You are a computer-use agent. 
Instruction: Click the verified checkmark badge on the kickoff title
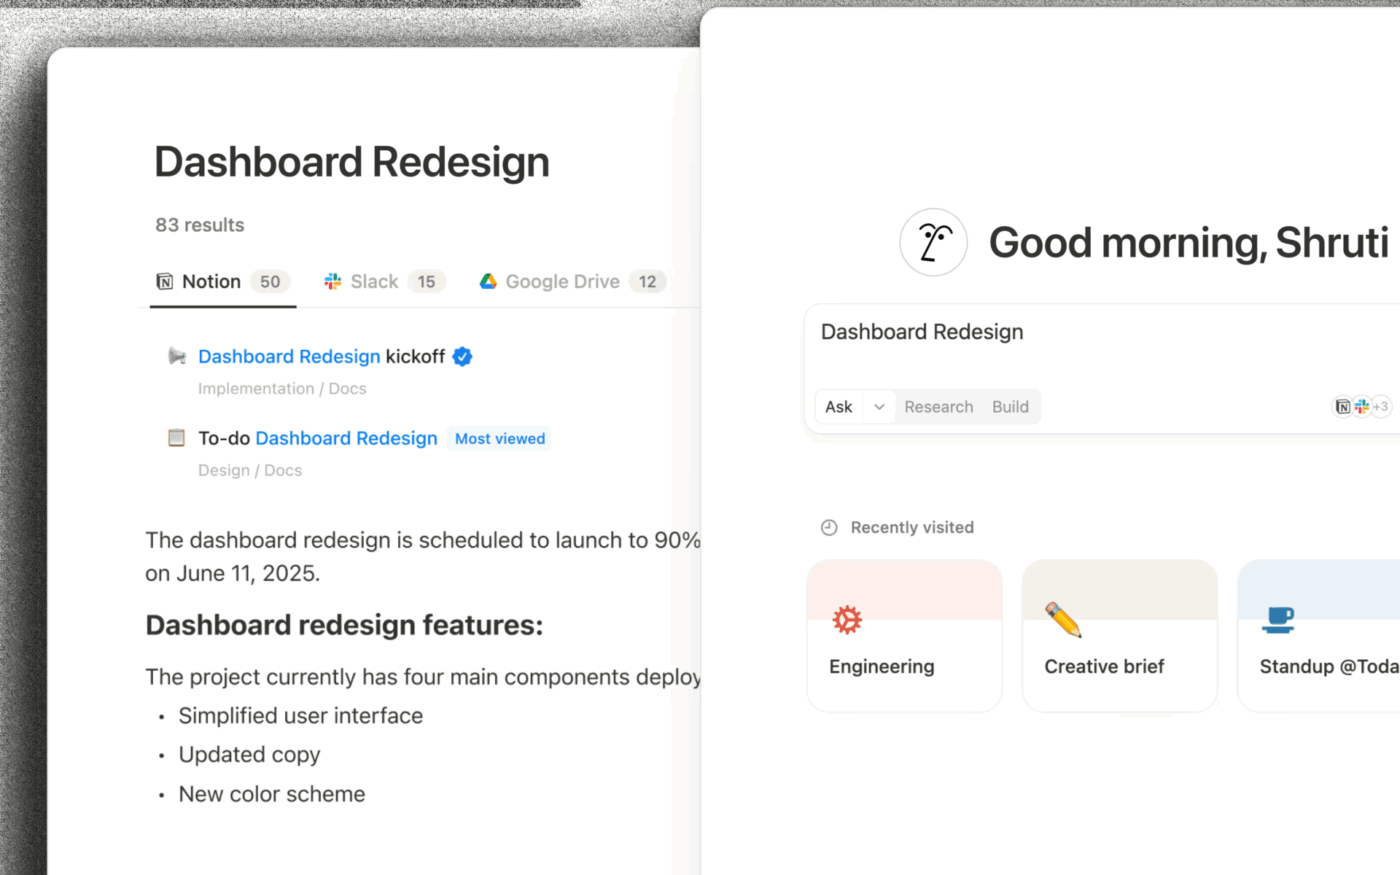click(x=462, y=356)
